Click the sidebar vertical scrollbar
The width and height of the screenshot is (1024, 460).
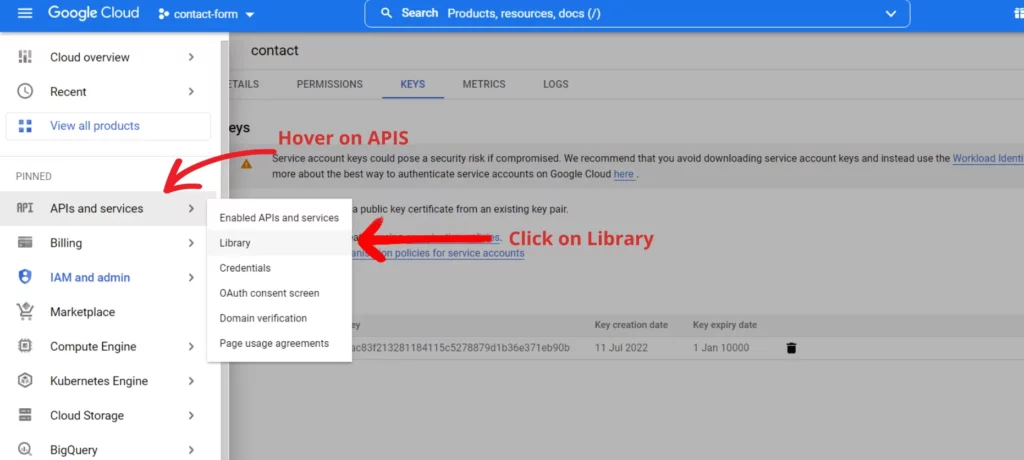(x=224, y=248)
